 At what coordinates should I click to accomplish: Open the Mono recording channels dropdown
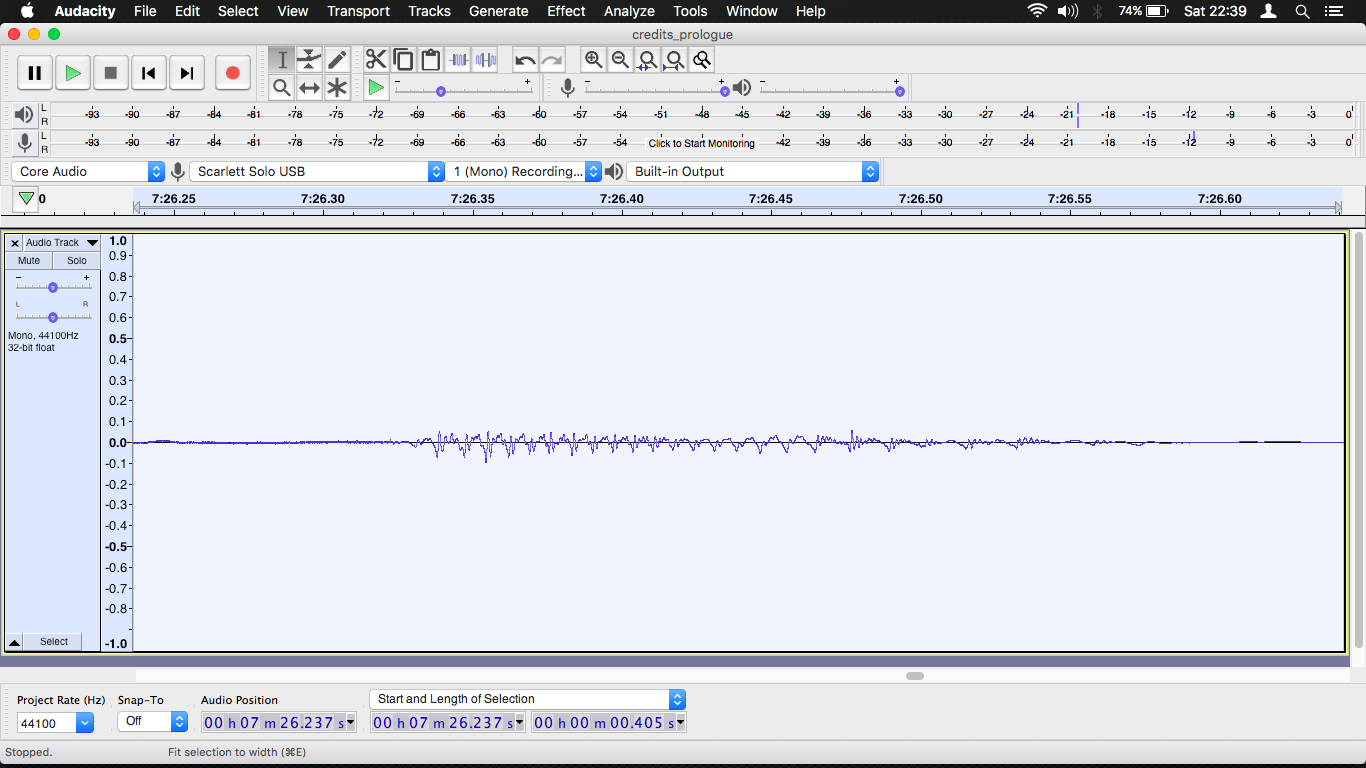tap(524, 171)
